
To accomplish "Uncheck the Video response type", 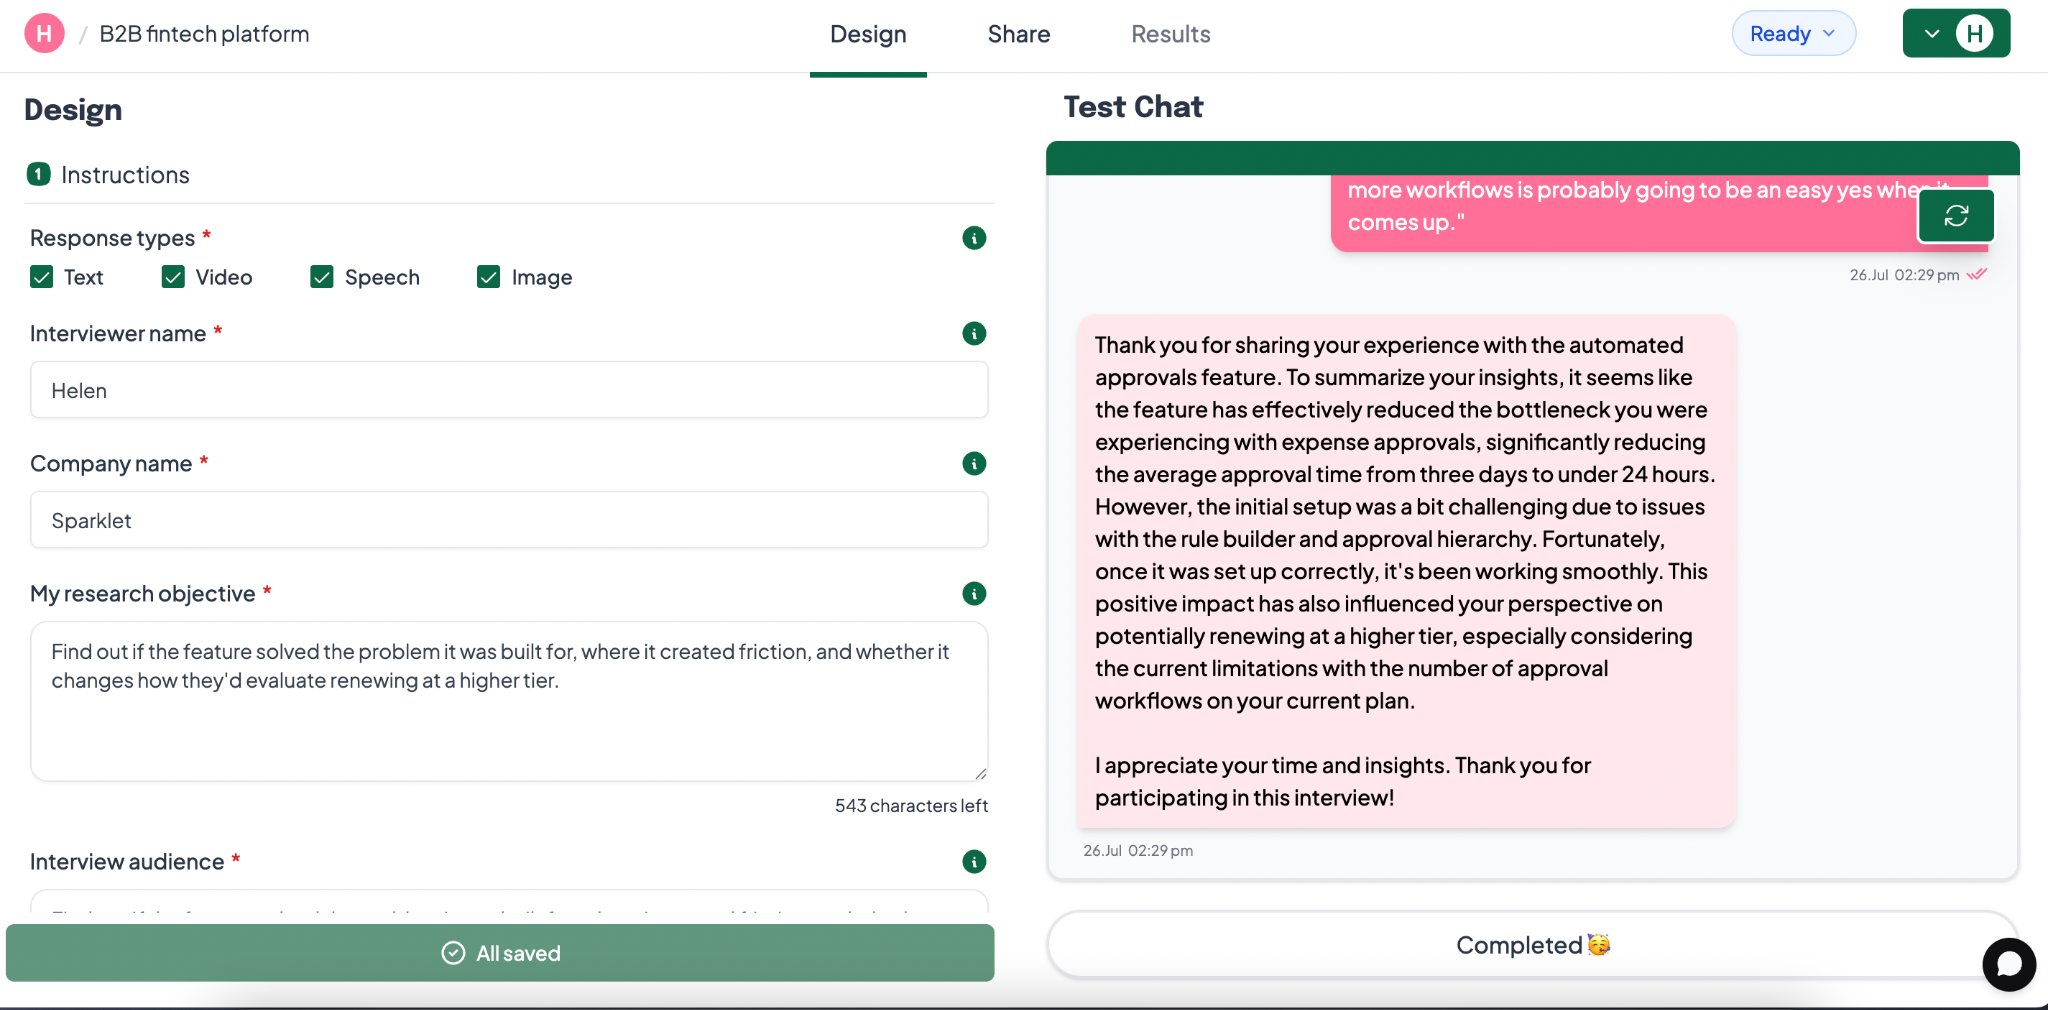I will click(173, 277).
